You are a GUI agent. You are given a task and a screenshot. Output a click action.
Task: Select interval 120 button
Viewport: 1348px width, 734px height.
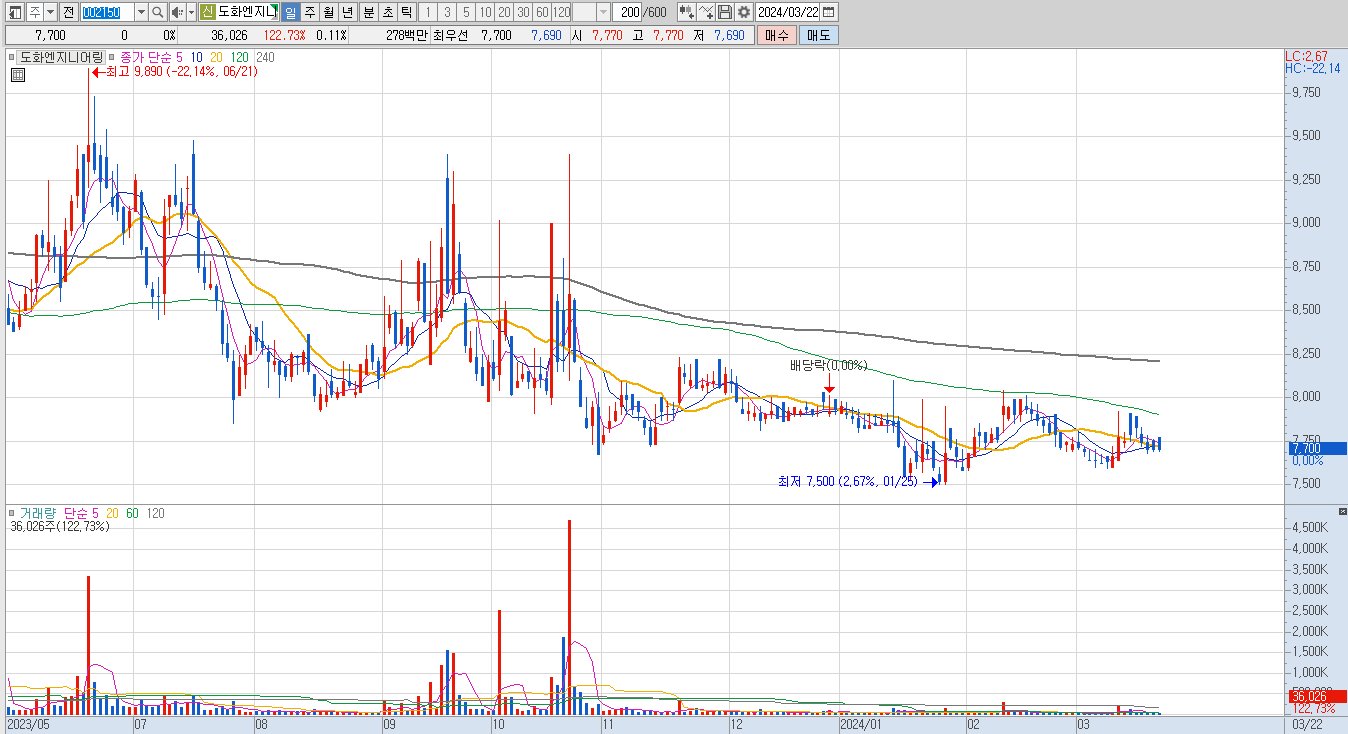pyautogui.click(x=562, y=12)
